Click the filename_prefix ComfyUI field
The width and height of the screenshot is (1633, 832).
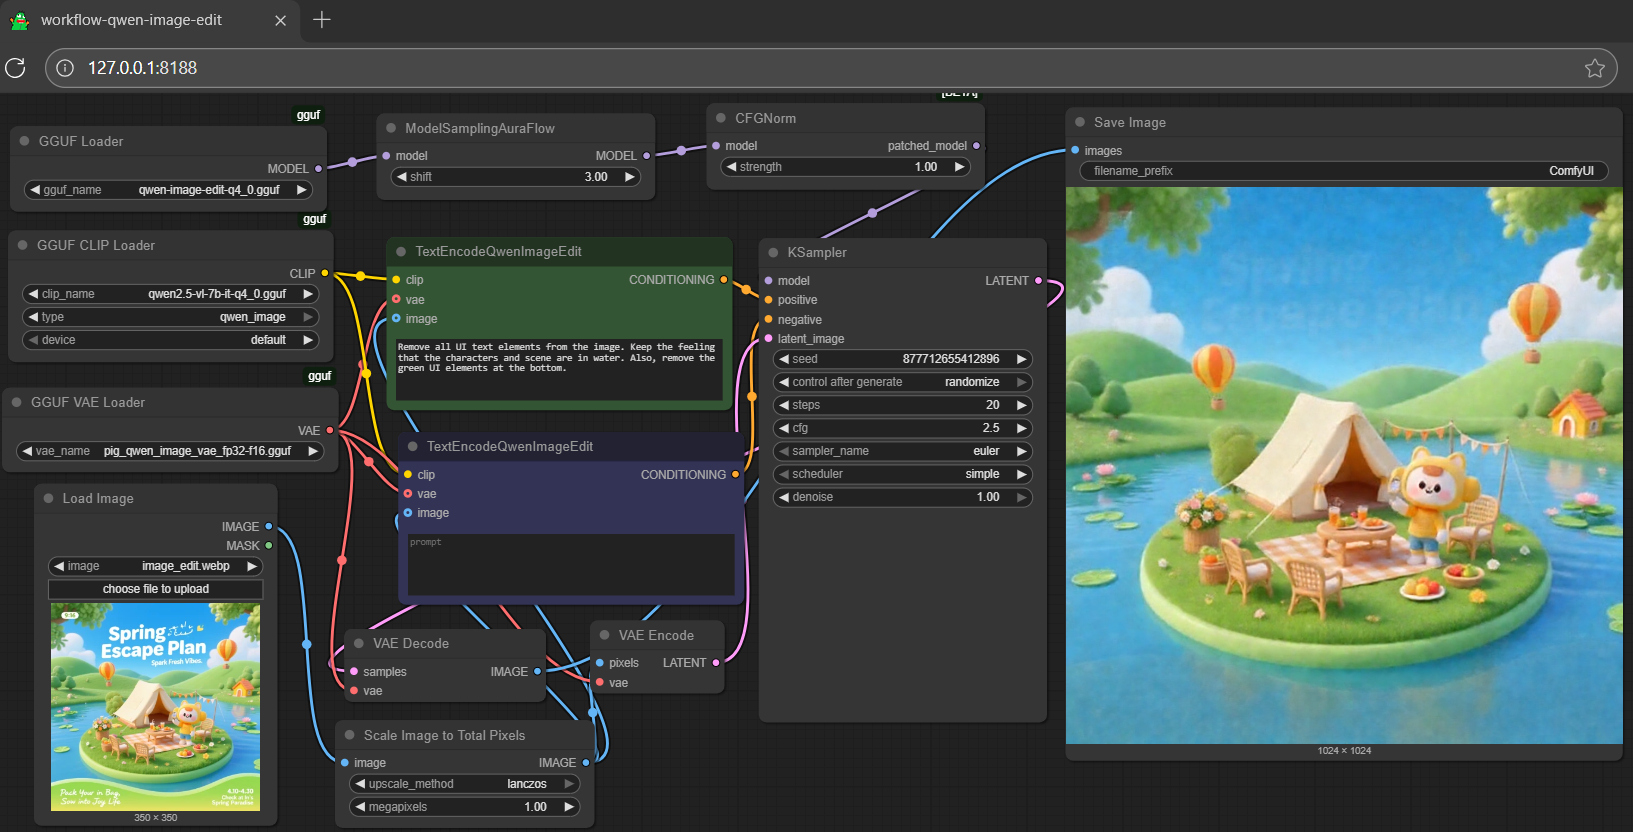pyautogui.click(x=1344, y=171)
